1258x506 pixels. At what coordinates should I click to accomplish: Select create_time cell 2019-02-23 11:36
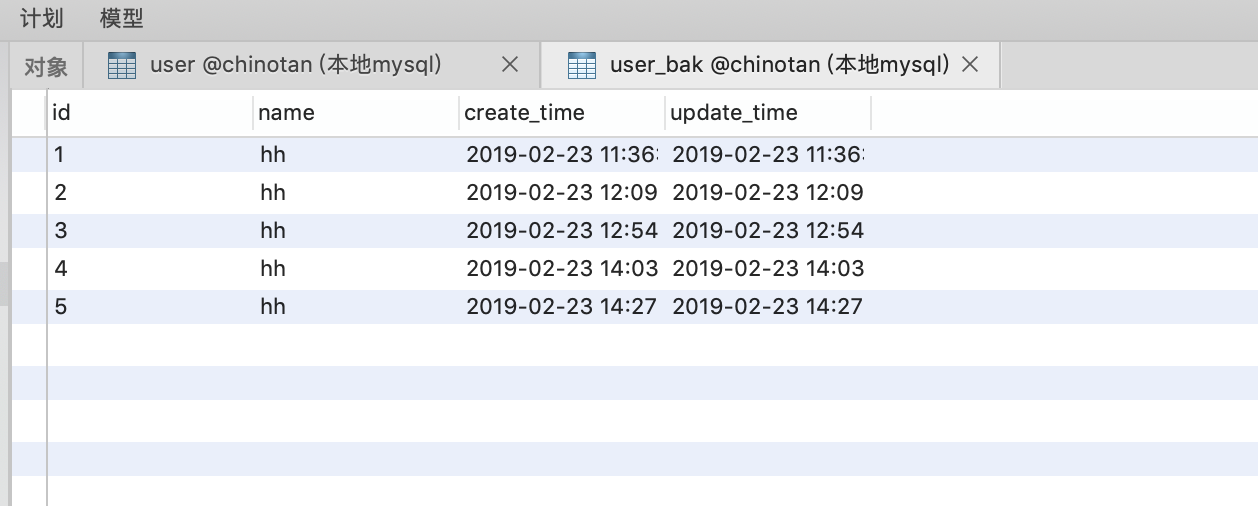pyautogui.click(x=562, y=155)
